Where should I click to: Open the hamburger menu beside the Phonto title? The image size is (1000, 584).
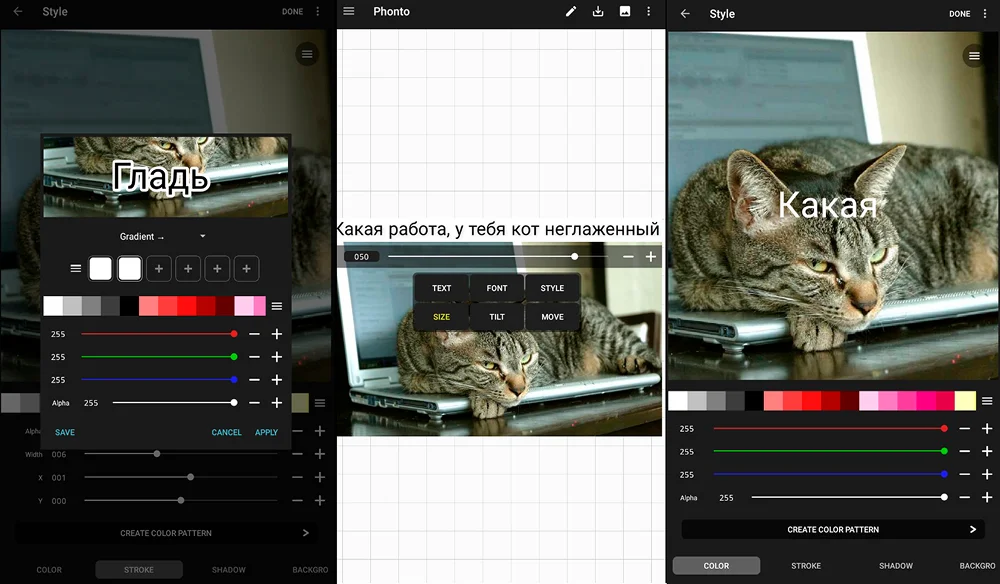click(x=349, y=12)
